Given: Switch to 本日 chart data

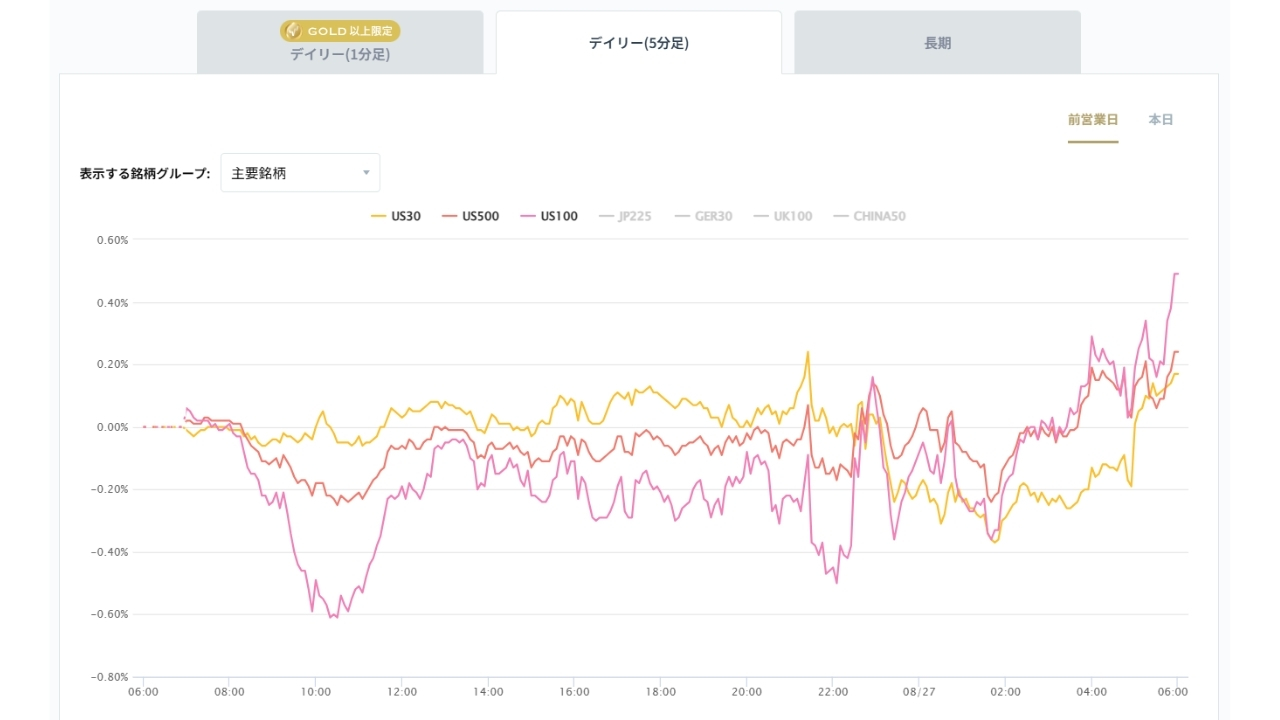Looking at the screenshot, I should tap(1161, 120).
